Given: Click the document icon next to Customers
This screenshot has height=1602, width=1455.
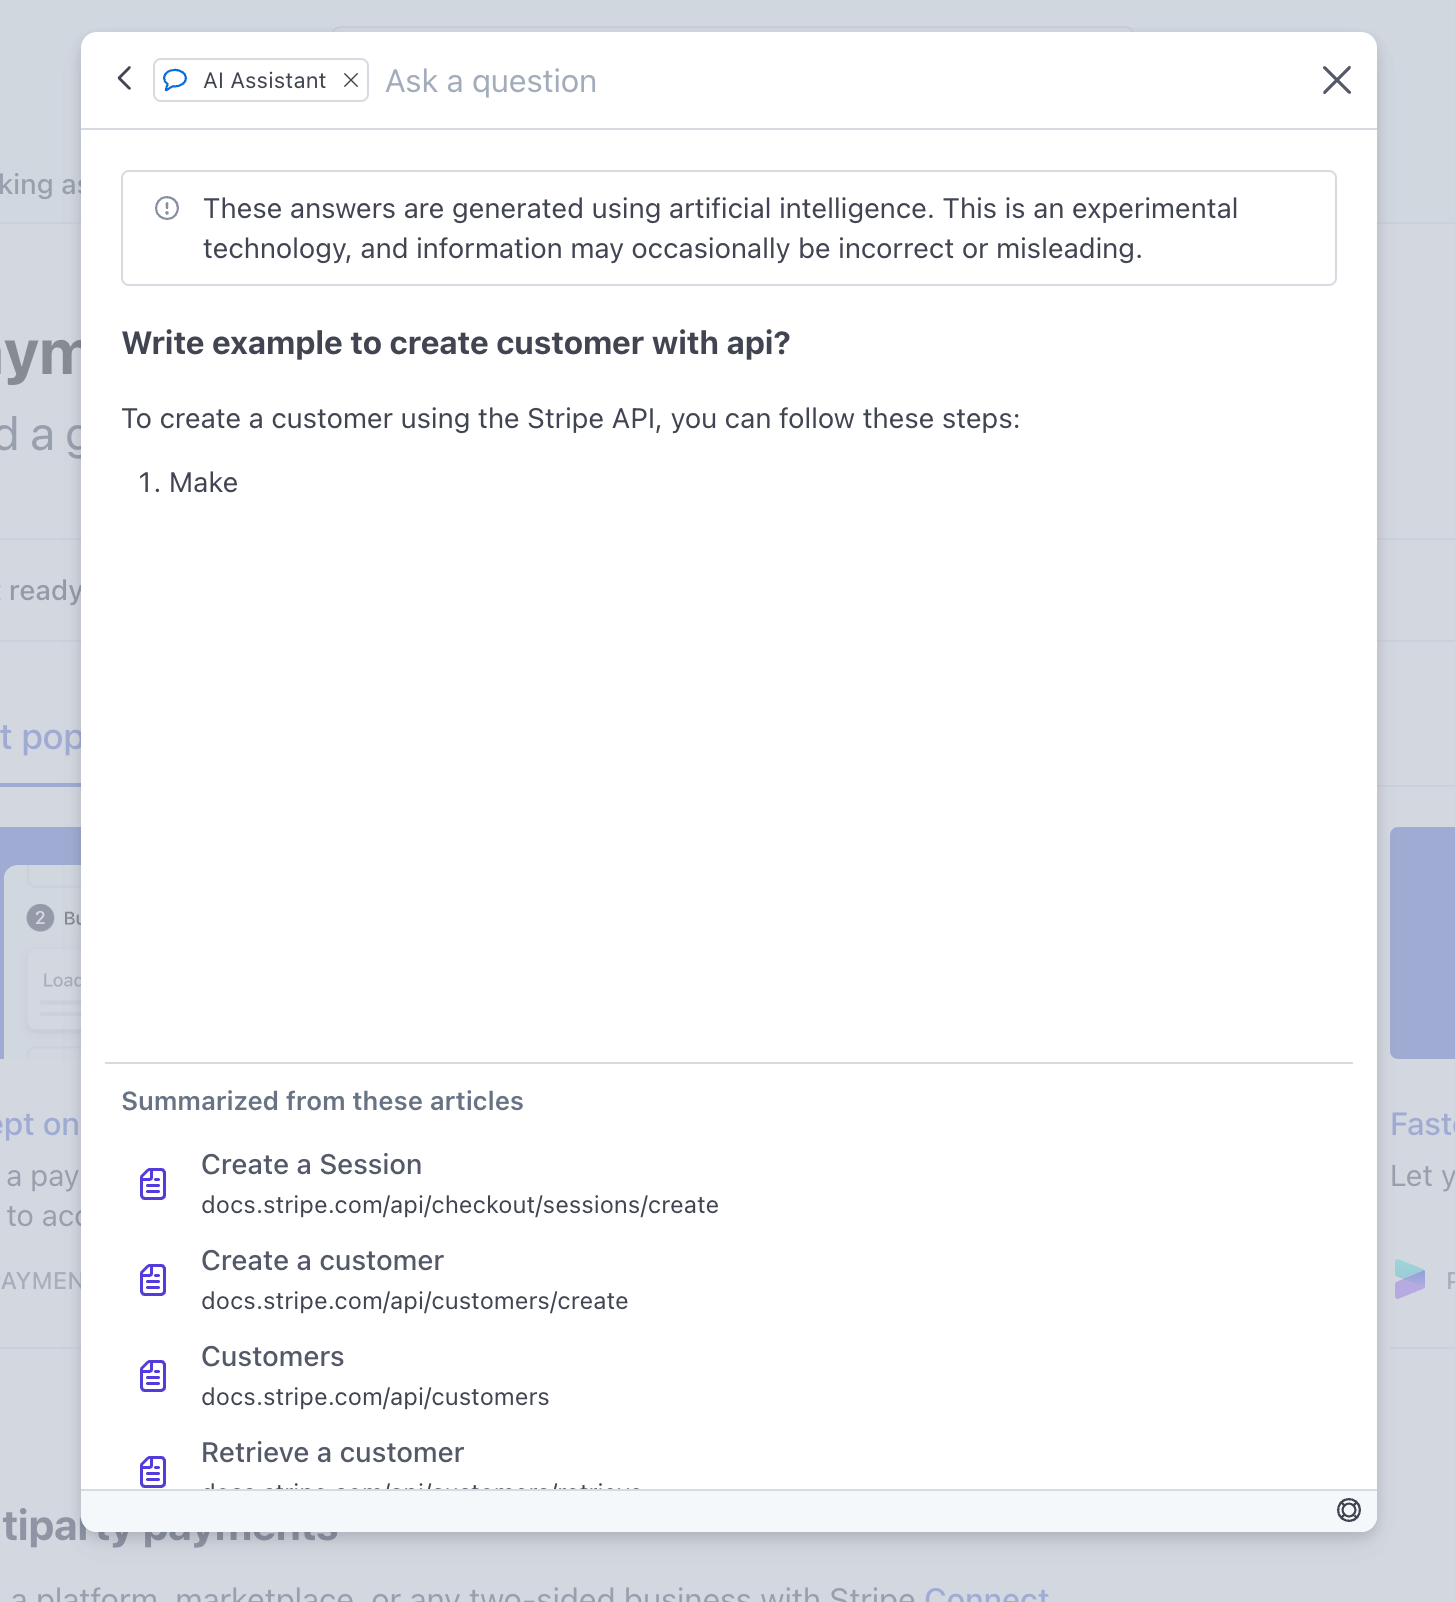Looking at the screenshot, I should tap(153, 1375).
